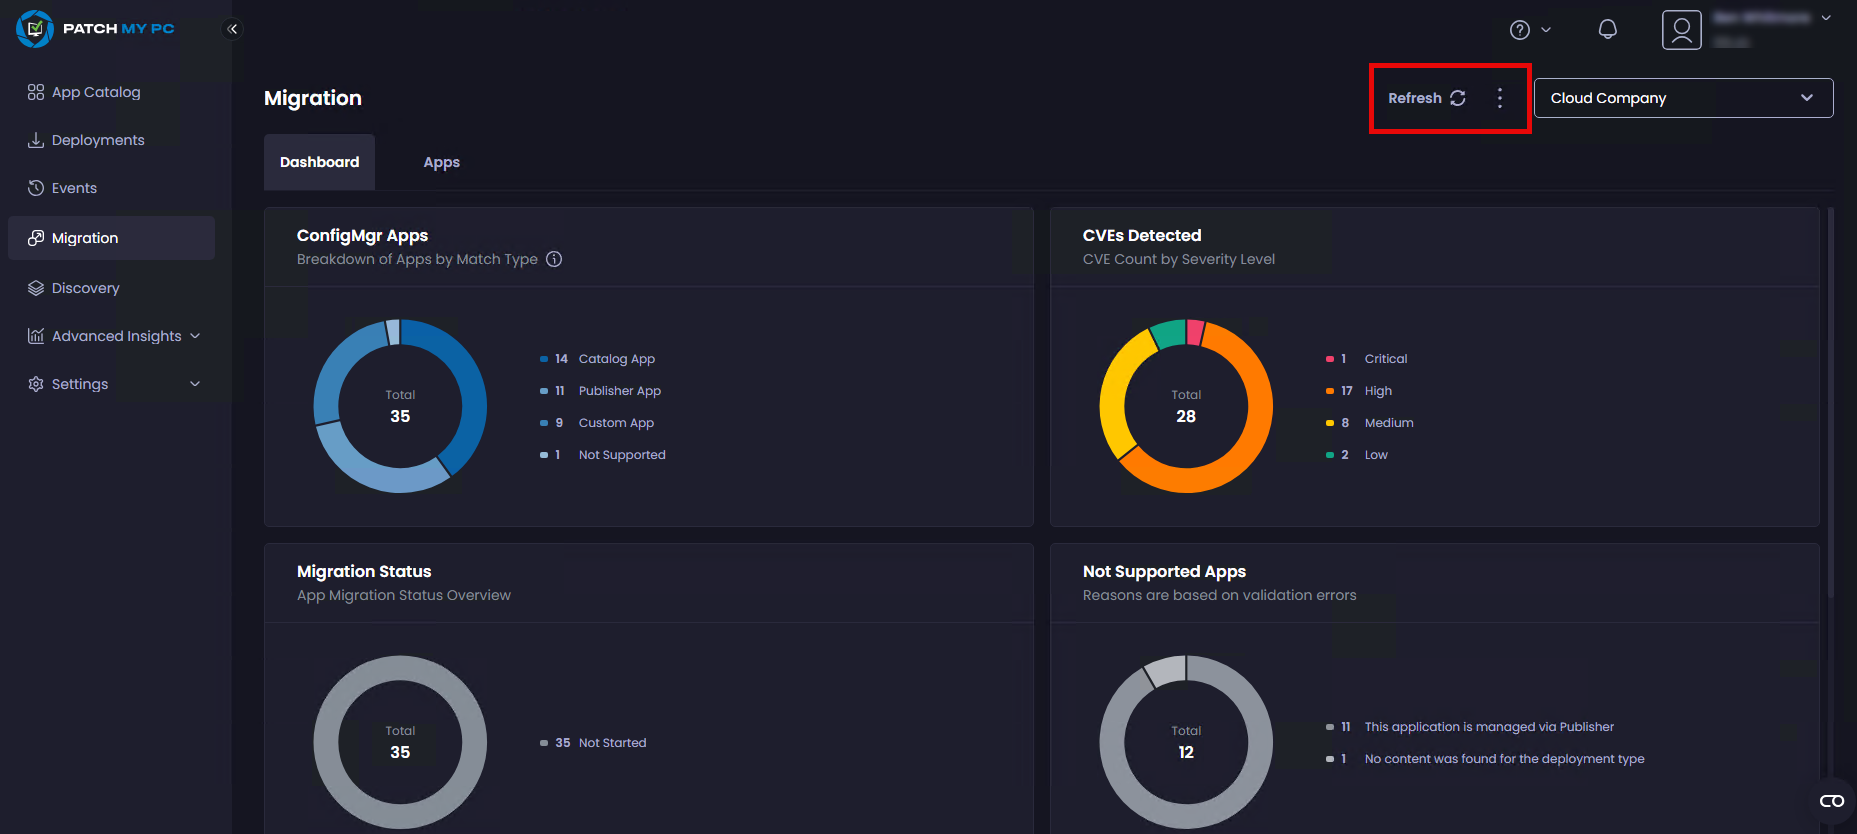Open the Cloud Company dropdown

pos(1684,98)
